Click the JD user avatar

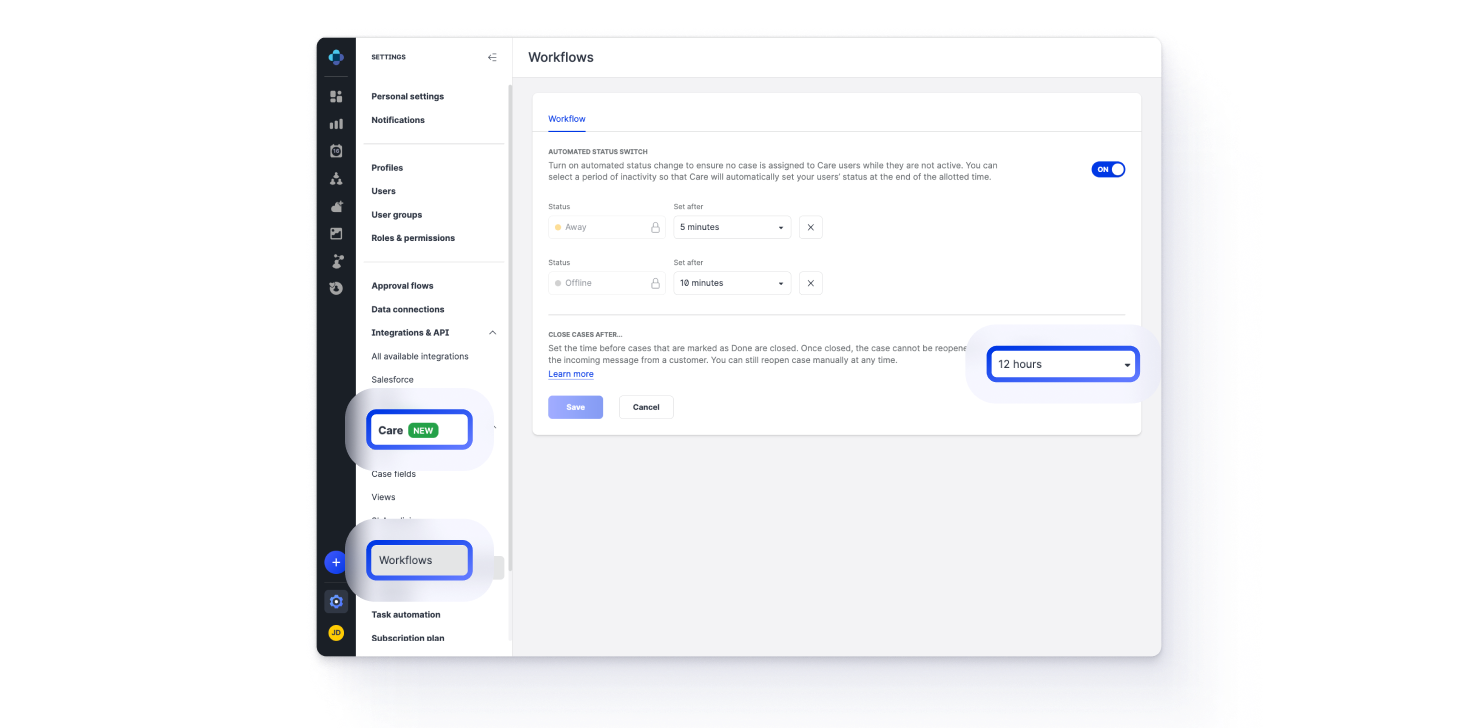point(336,633)
